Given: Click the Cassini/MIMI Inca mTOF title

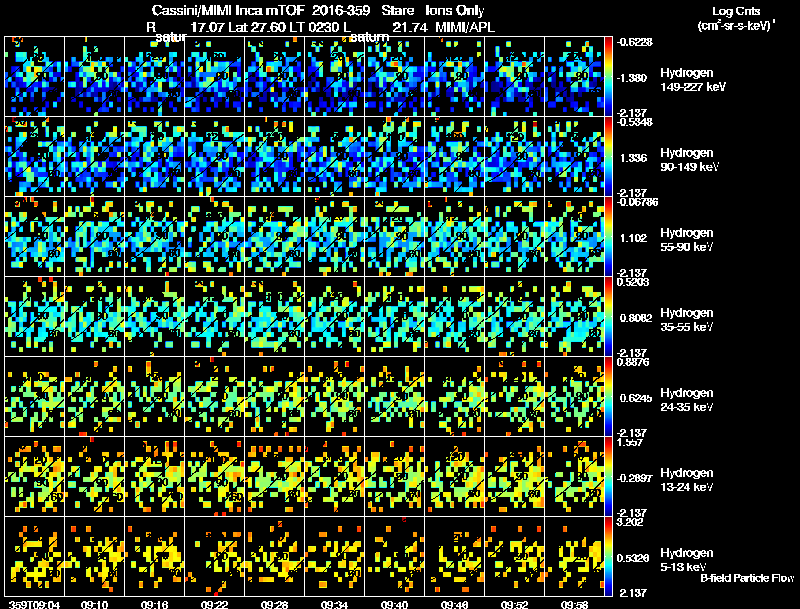Looking at the screenshot, I should coord(228,10).
